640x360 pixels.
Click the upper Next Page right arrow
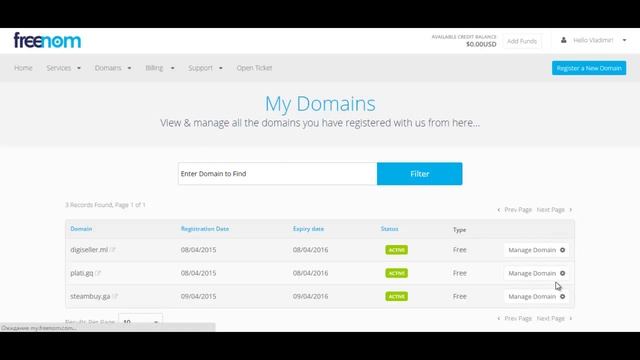click(571, 210)
